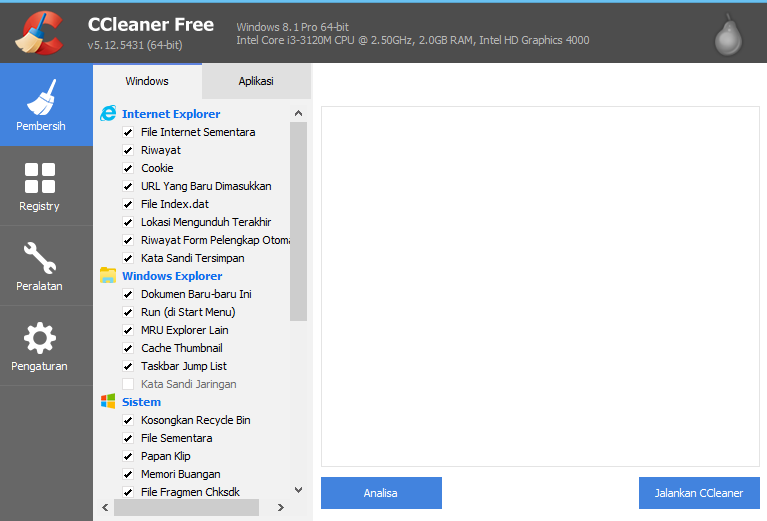This screenshot has height=521, width=767.
Task: Click the Sistem Windows flag icon
Action: tap(108, 402)
